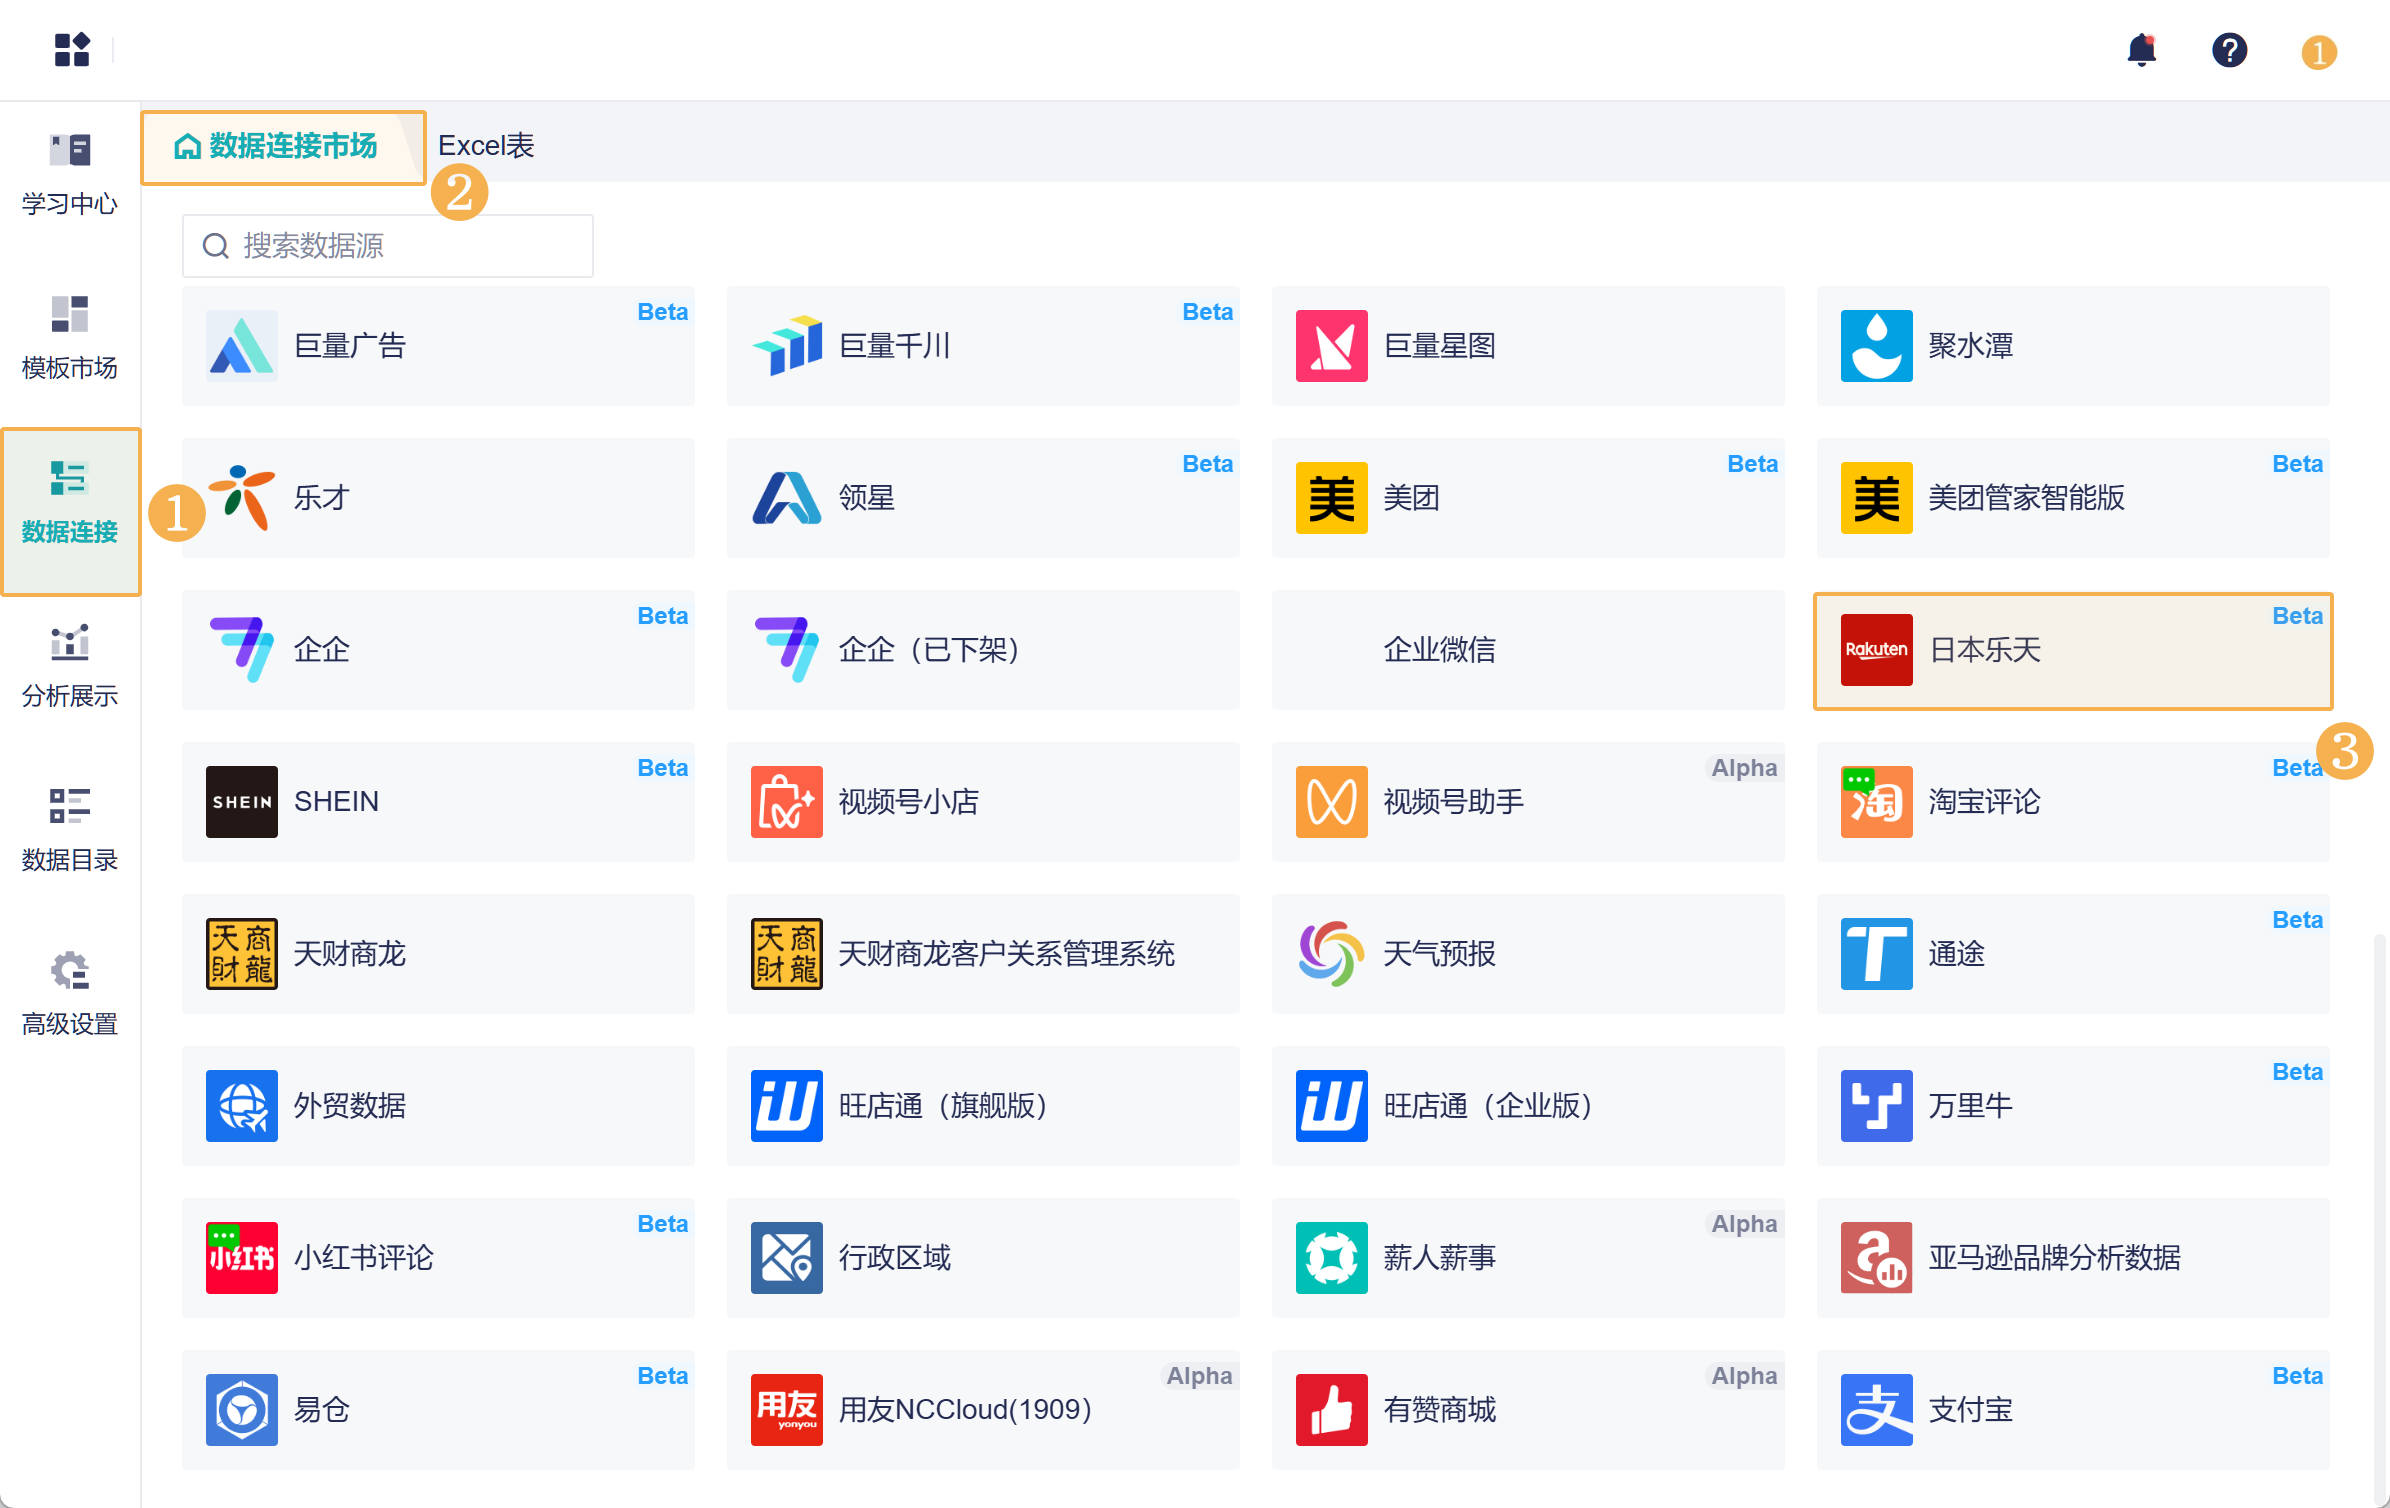Click the 企业微信 connector card
The height and width of the screenshot is (1508, 2390).
point(1527,651)
